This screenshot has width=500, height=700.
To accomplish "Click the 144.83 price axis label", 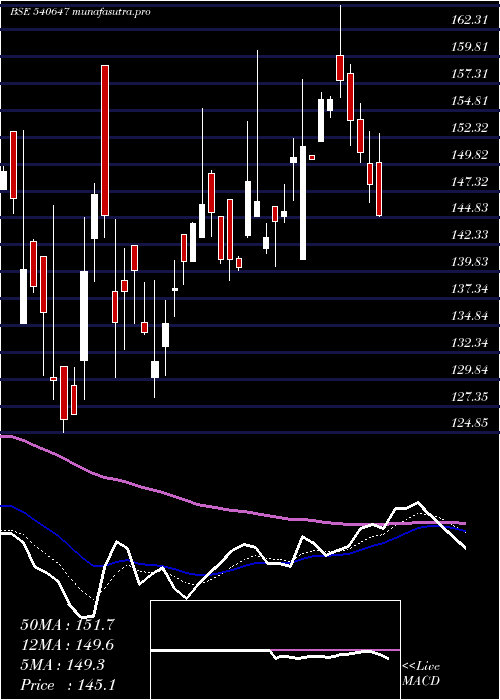I will coord(471,208).
